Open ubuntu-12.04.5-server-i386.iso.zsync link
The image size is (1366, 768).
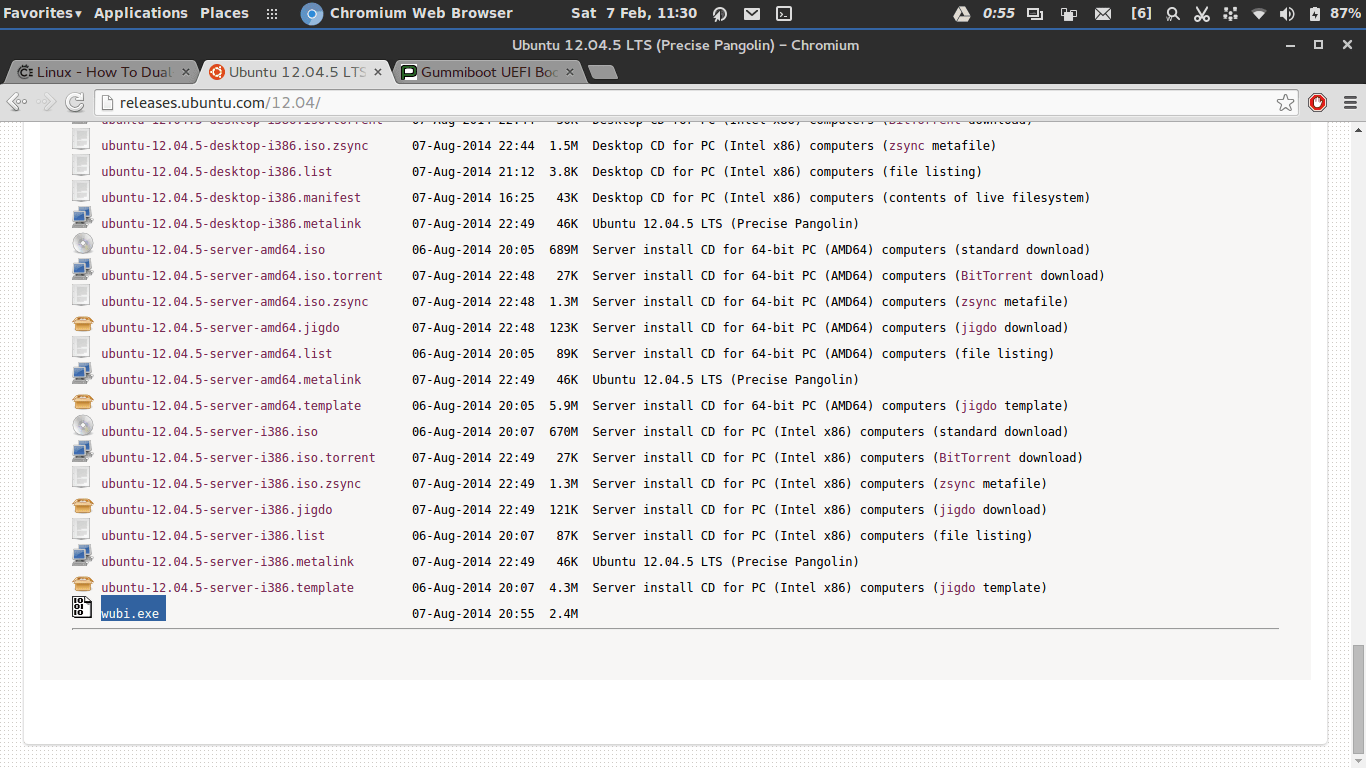click(x=231, y=484)
